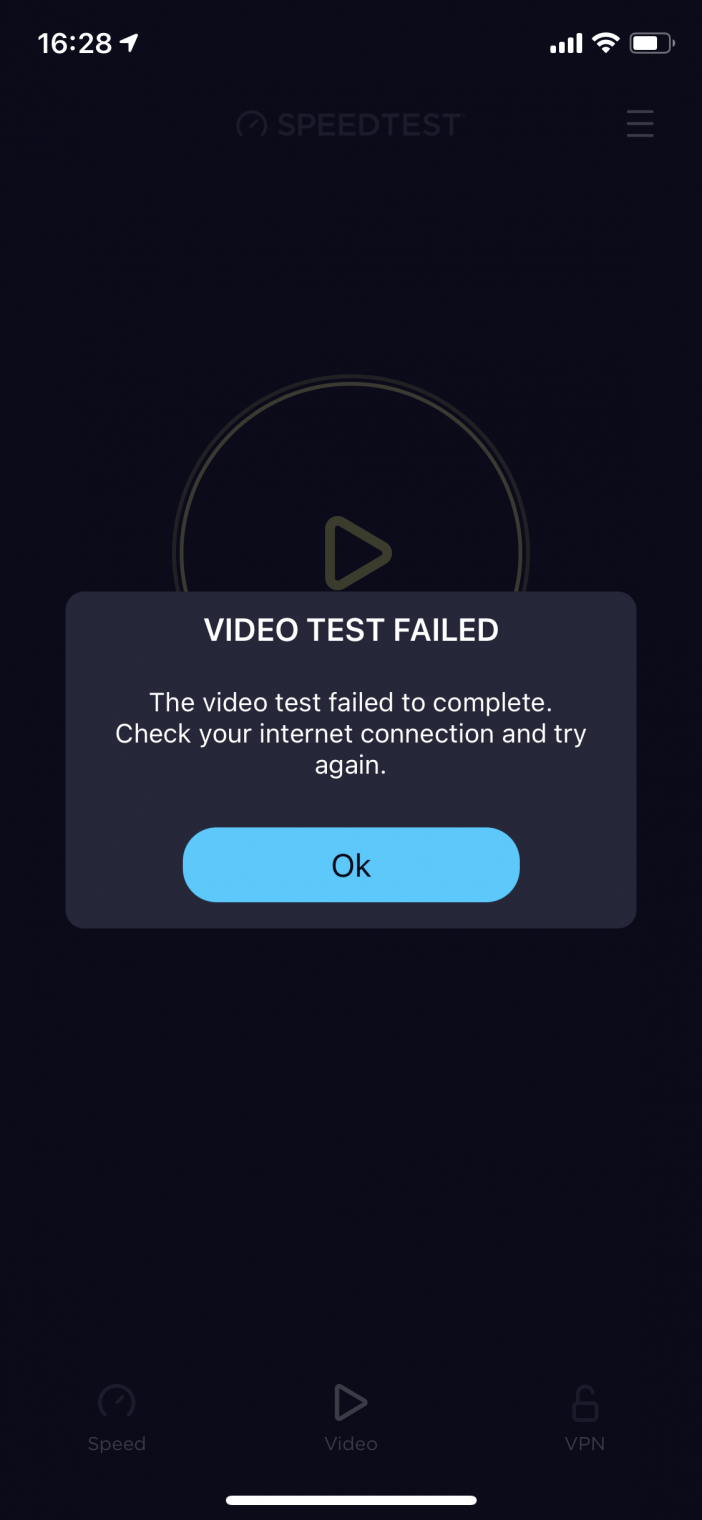This screenshot has width=702, height=1520.
Task: Tap the SPEEDTEST title text
Action: point(369,124)
